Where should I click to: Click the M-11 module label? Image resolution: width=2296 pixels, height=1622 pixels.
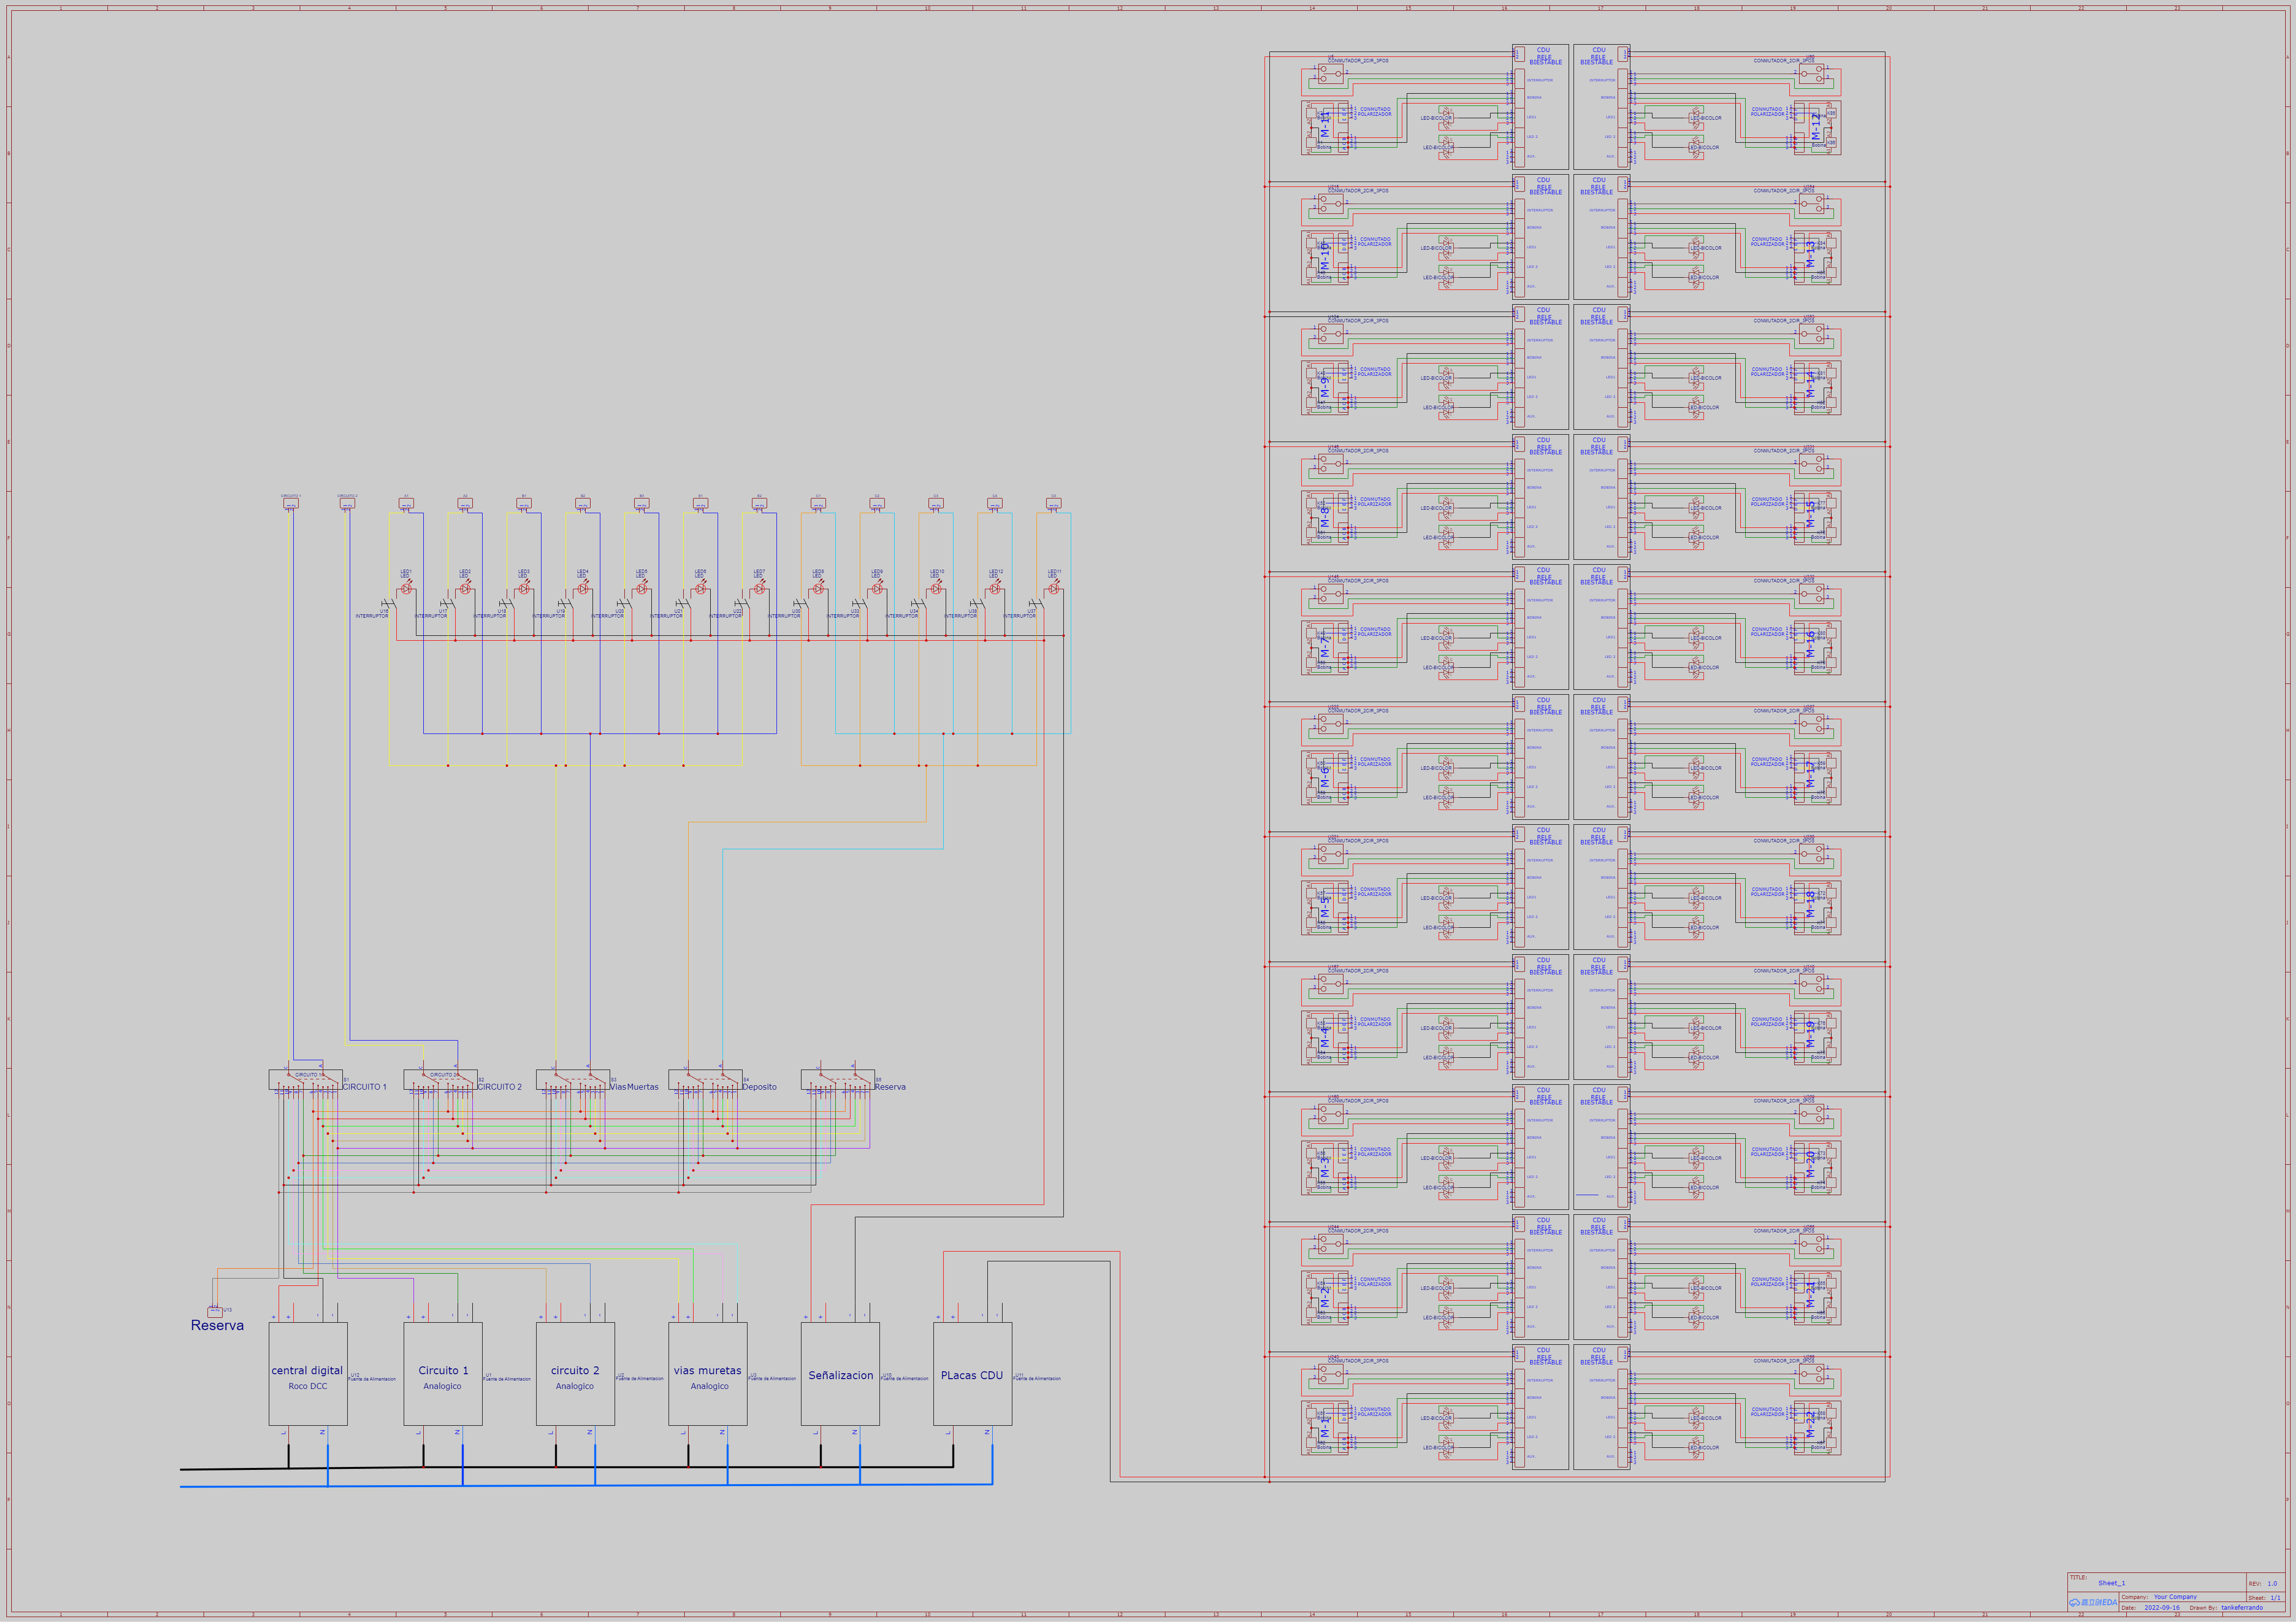(1326, 126)
